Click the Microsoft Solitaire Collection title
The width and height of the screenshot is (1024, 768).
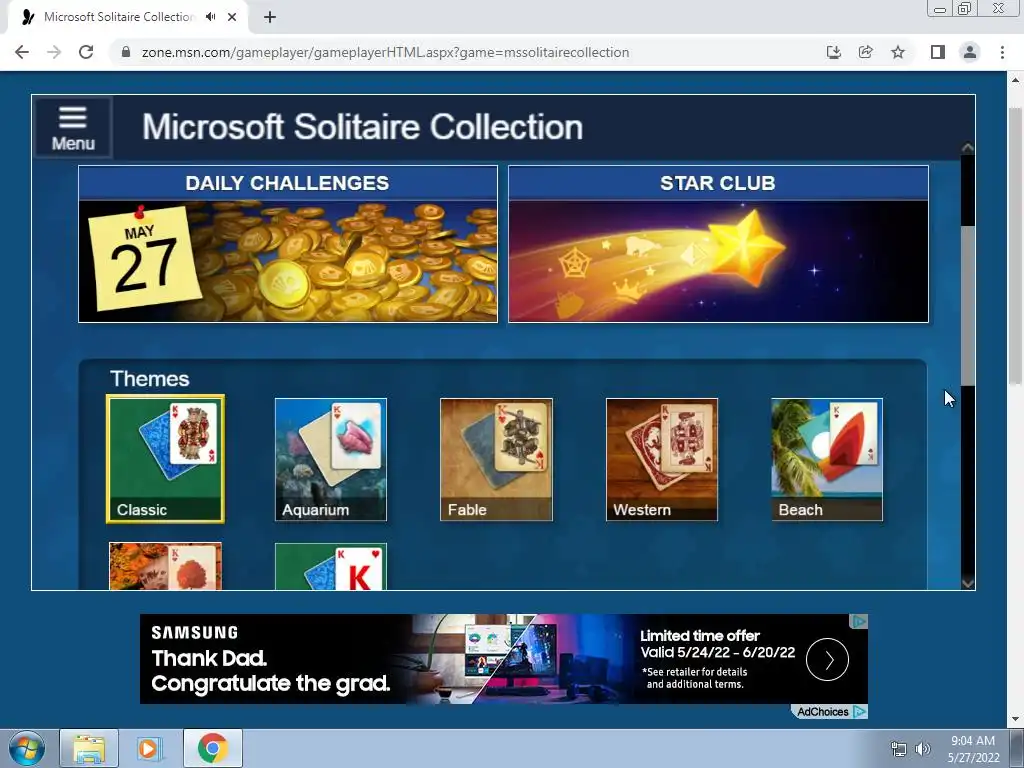coord(362,127)
